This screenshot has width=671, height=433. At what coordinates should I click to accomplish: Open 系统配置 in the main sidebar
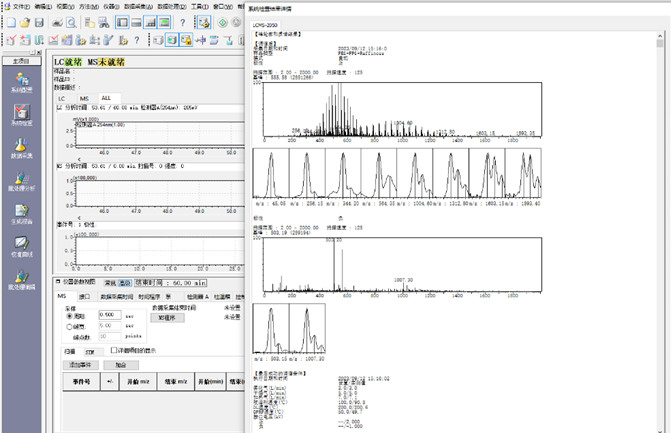pyautogui.click(x=22, y=83)
